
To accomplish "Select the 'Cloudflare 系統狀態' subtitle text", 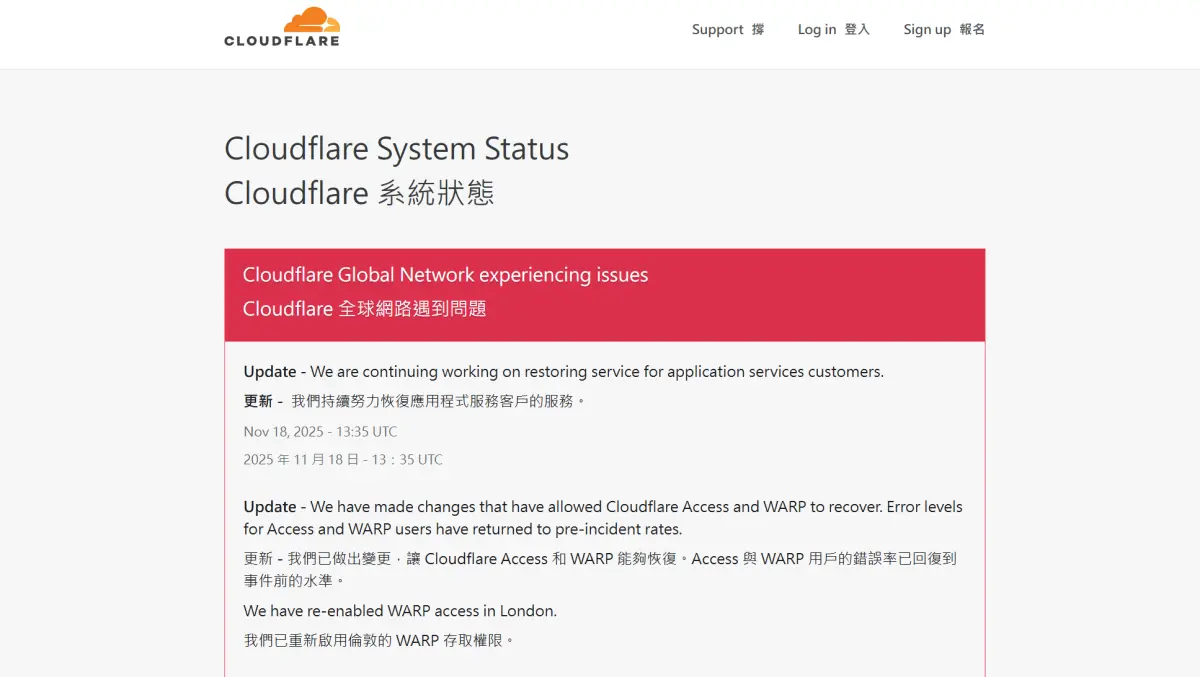I will [x=358, y=192].
